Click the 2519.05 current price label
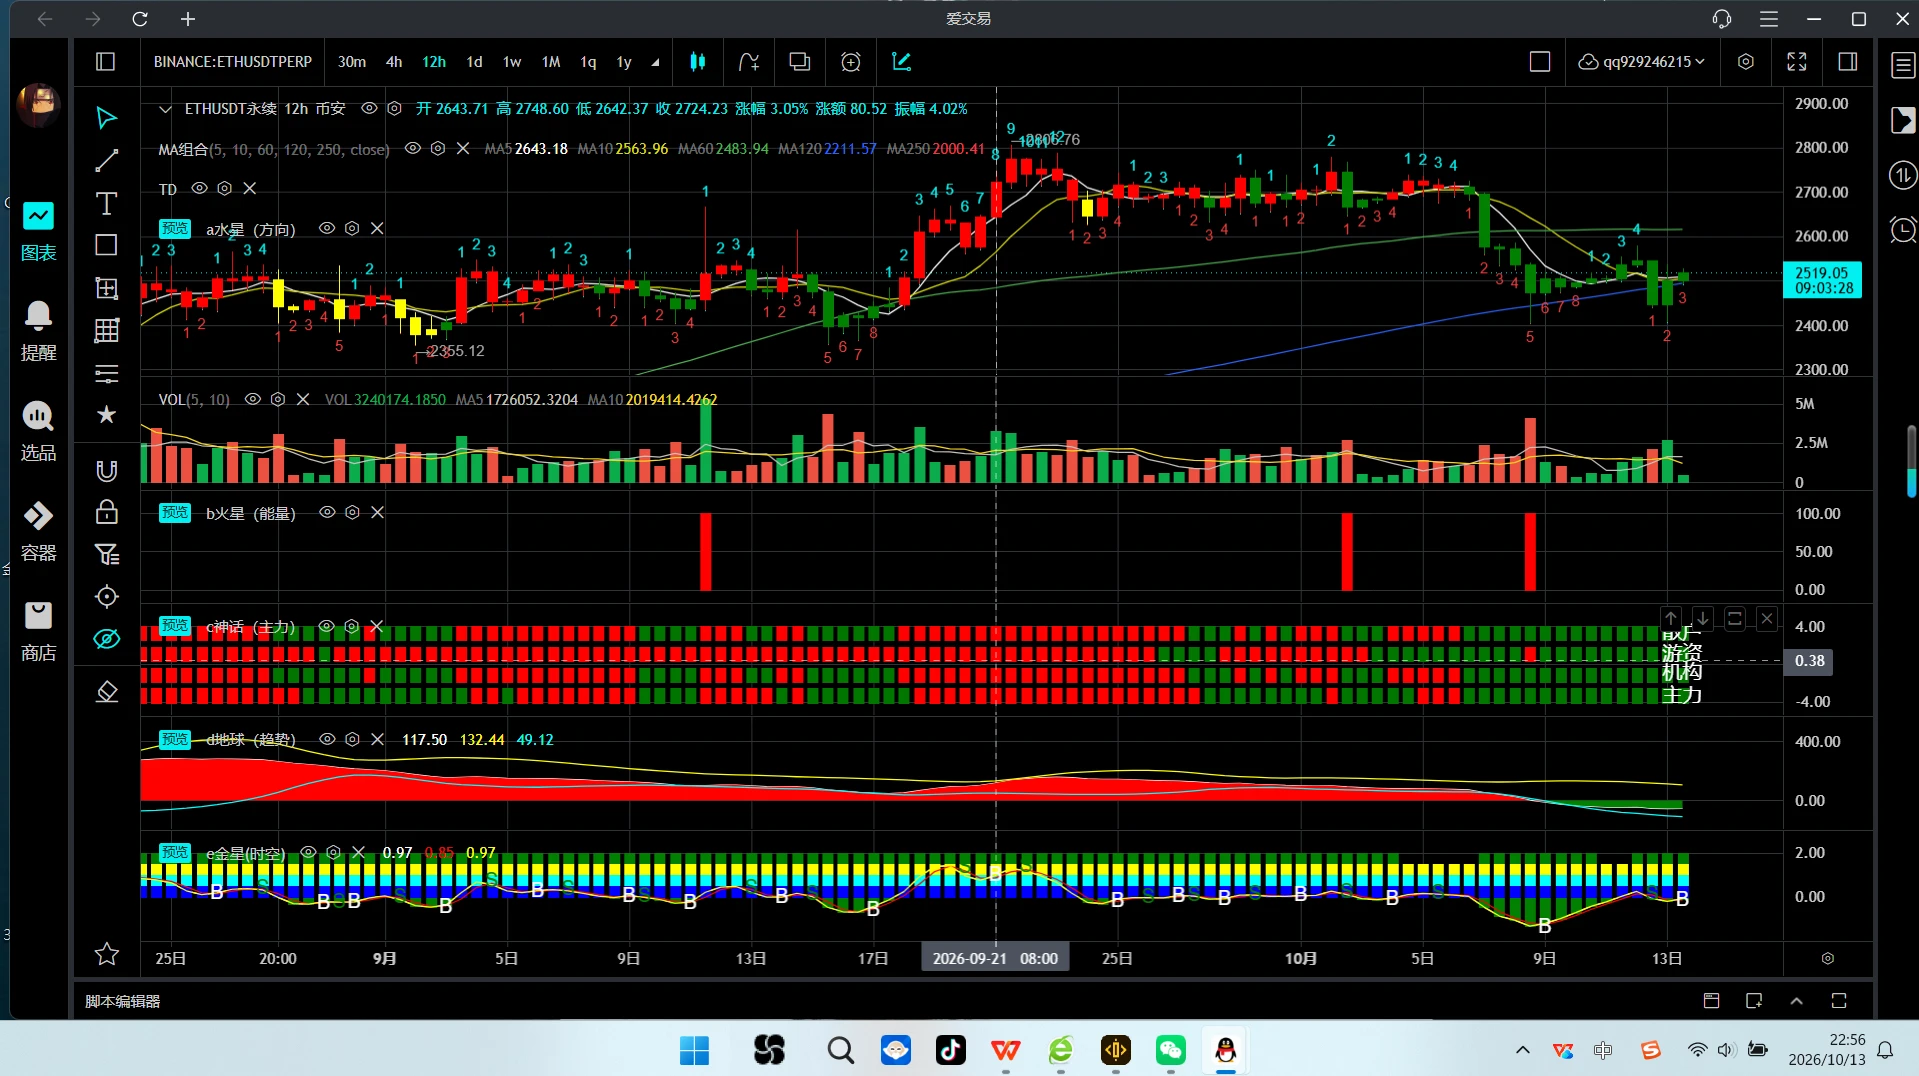Viewport: 1919px width, 1076px height. coord(1823,280)
